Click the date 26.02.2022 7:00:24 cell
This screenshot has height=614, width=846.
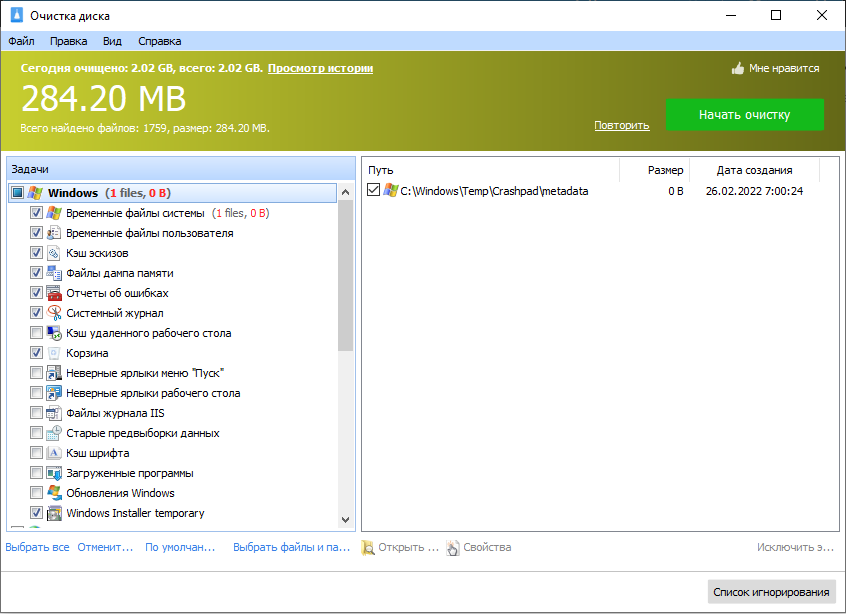tap(754, 191)
